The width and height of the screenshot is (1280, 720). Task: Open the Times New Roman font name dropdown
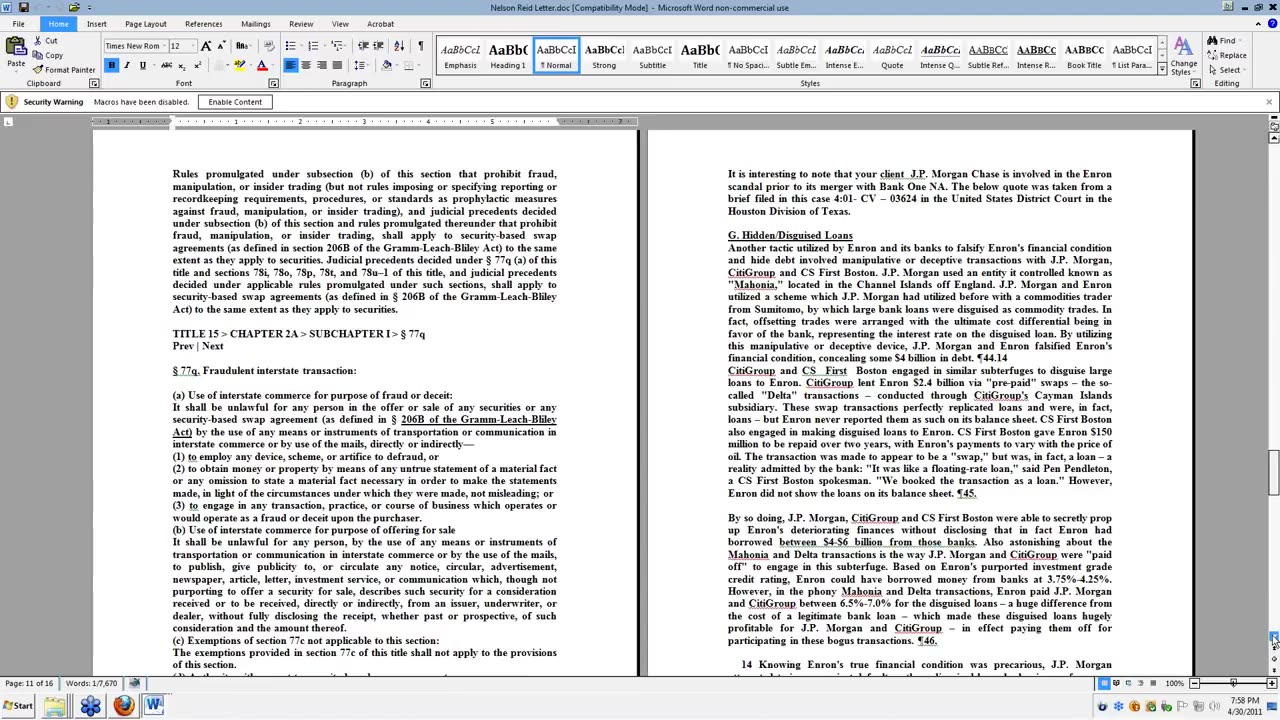164,46
